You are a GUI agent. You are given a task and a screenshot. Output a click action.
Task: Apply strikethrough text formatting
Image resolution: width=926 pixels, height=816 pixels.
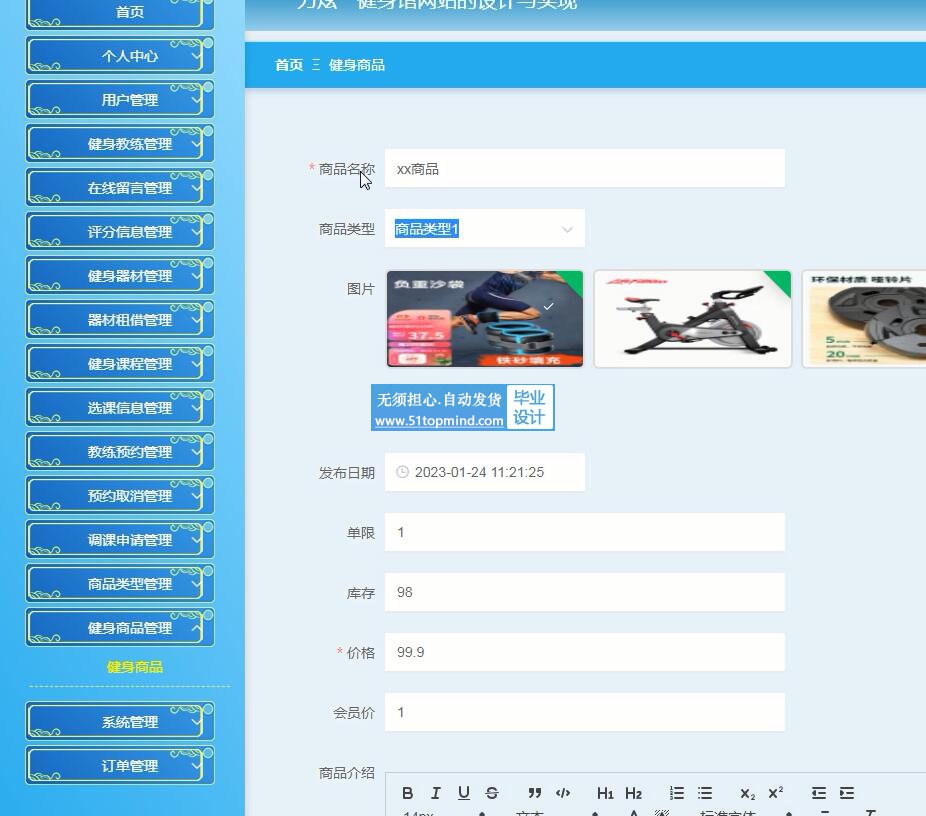[491, 793]
